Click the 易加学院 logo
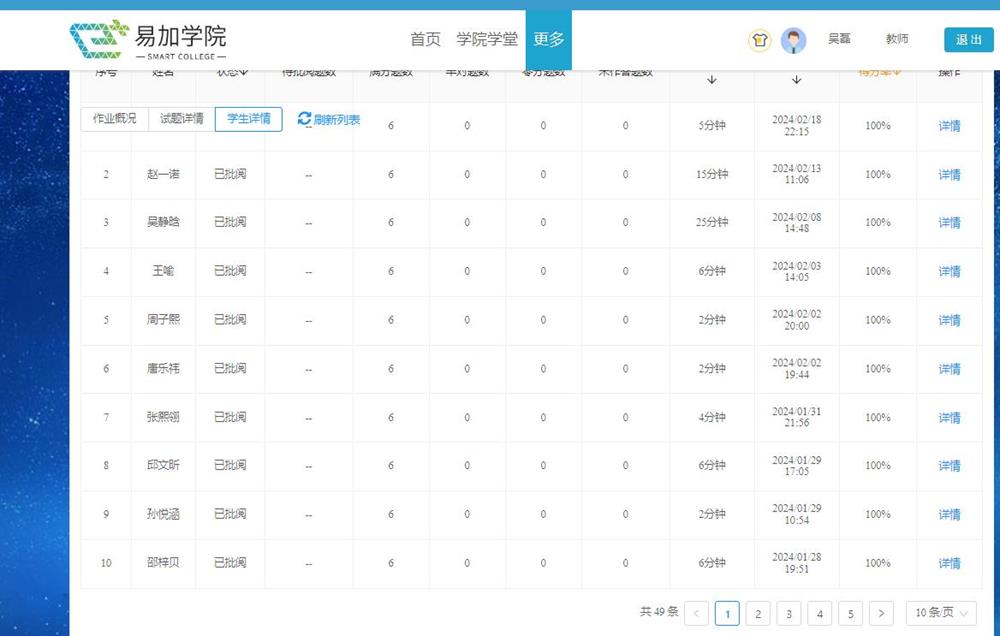 click(x=148, y=40)
